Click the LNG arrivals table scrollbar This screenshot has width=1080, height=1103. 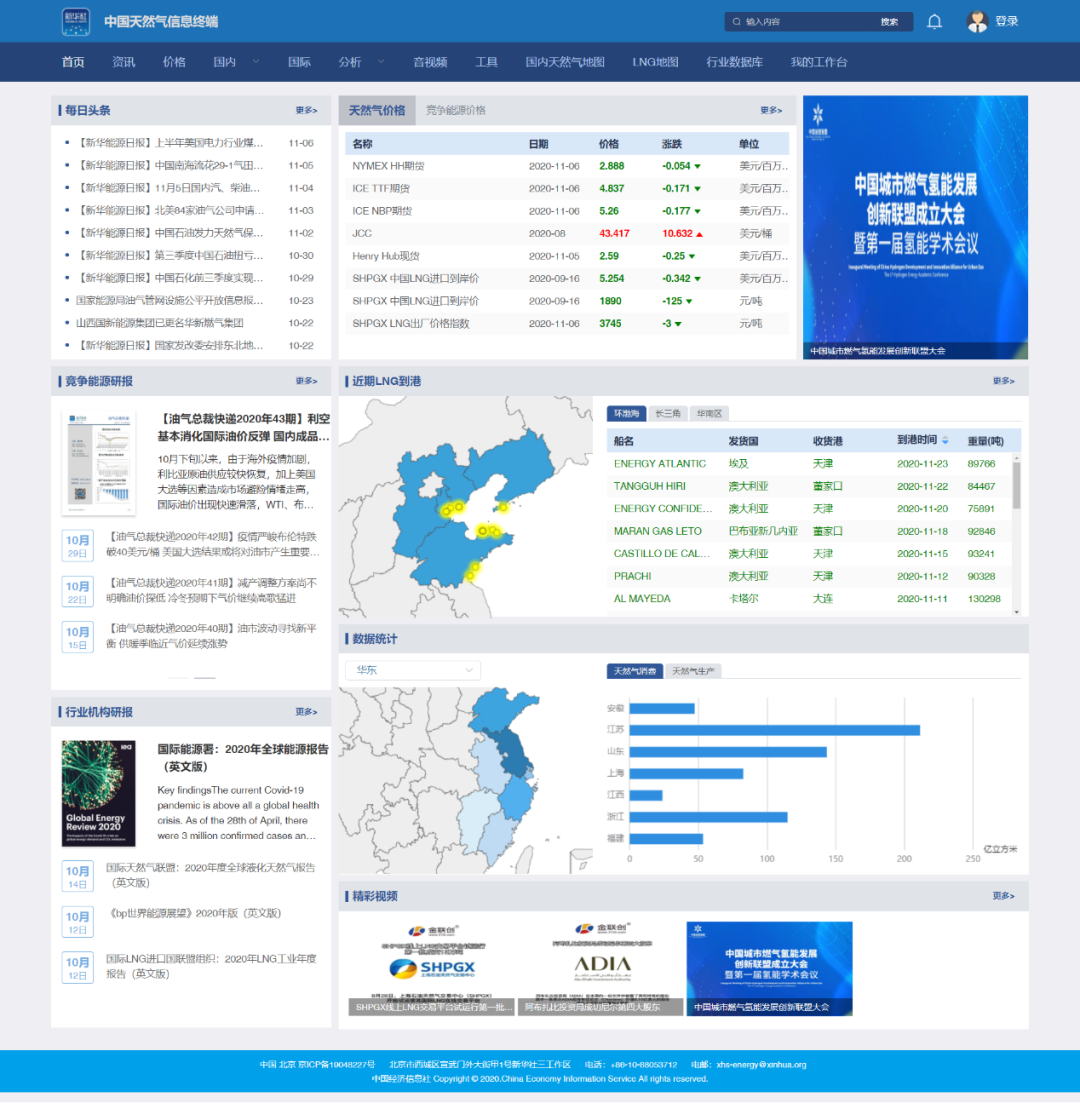tap(1017, 485)
